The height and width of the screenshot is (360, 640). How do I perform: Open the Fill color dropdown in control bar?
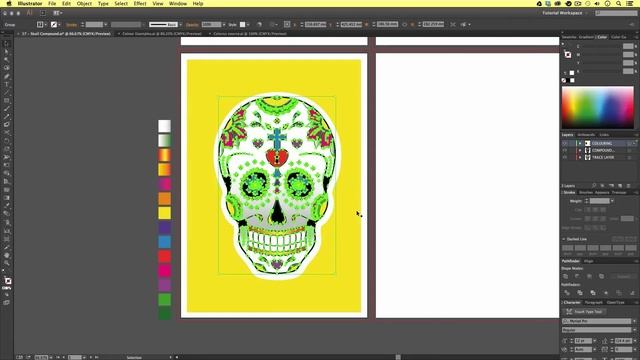point(46,25)
